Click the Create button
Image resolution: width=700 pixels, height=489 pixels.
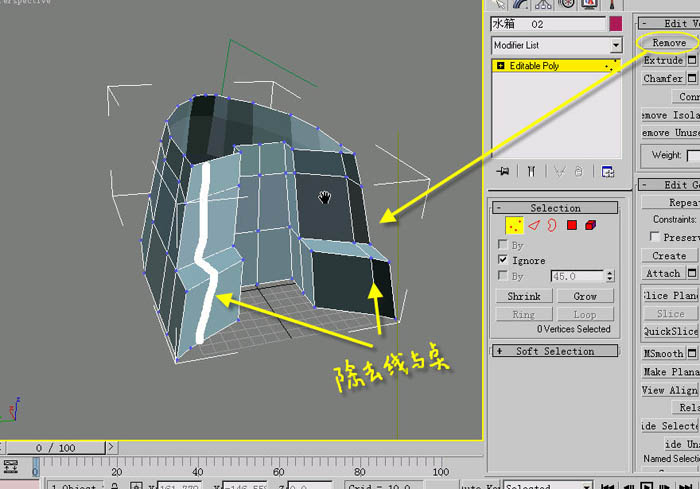click(669, 255)
